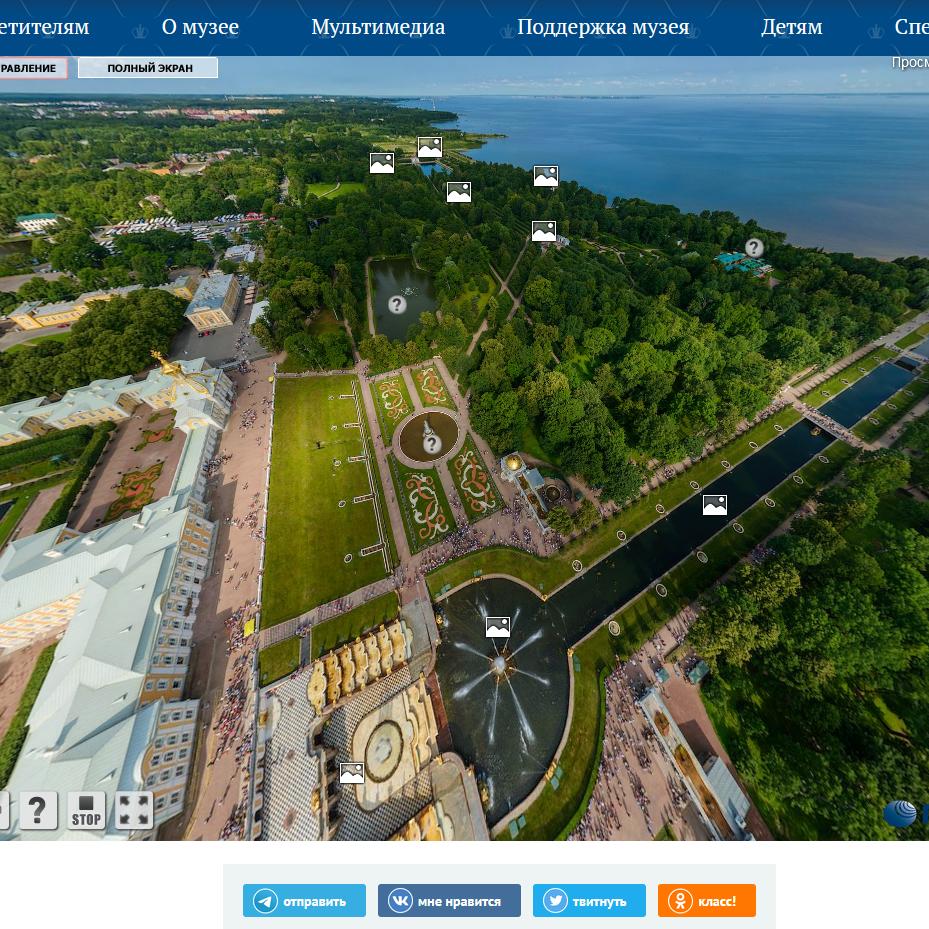The height and width of the screenshot is (929, 929).
Task: Click question hotspot on the parterre garden fountain
Action: point(432,444)
